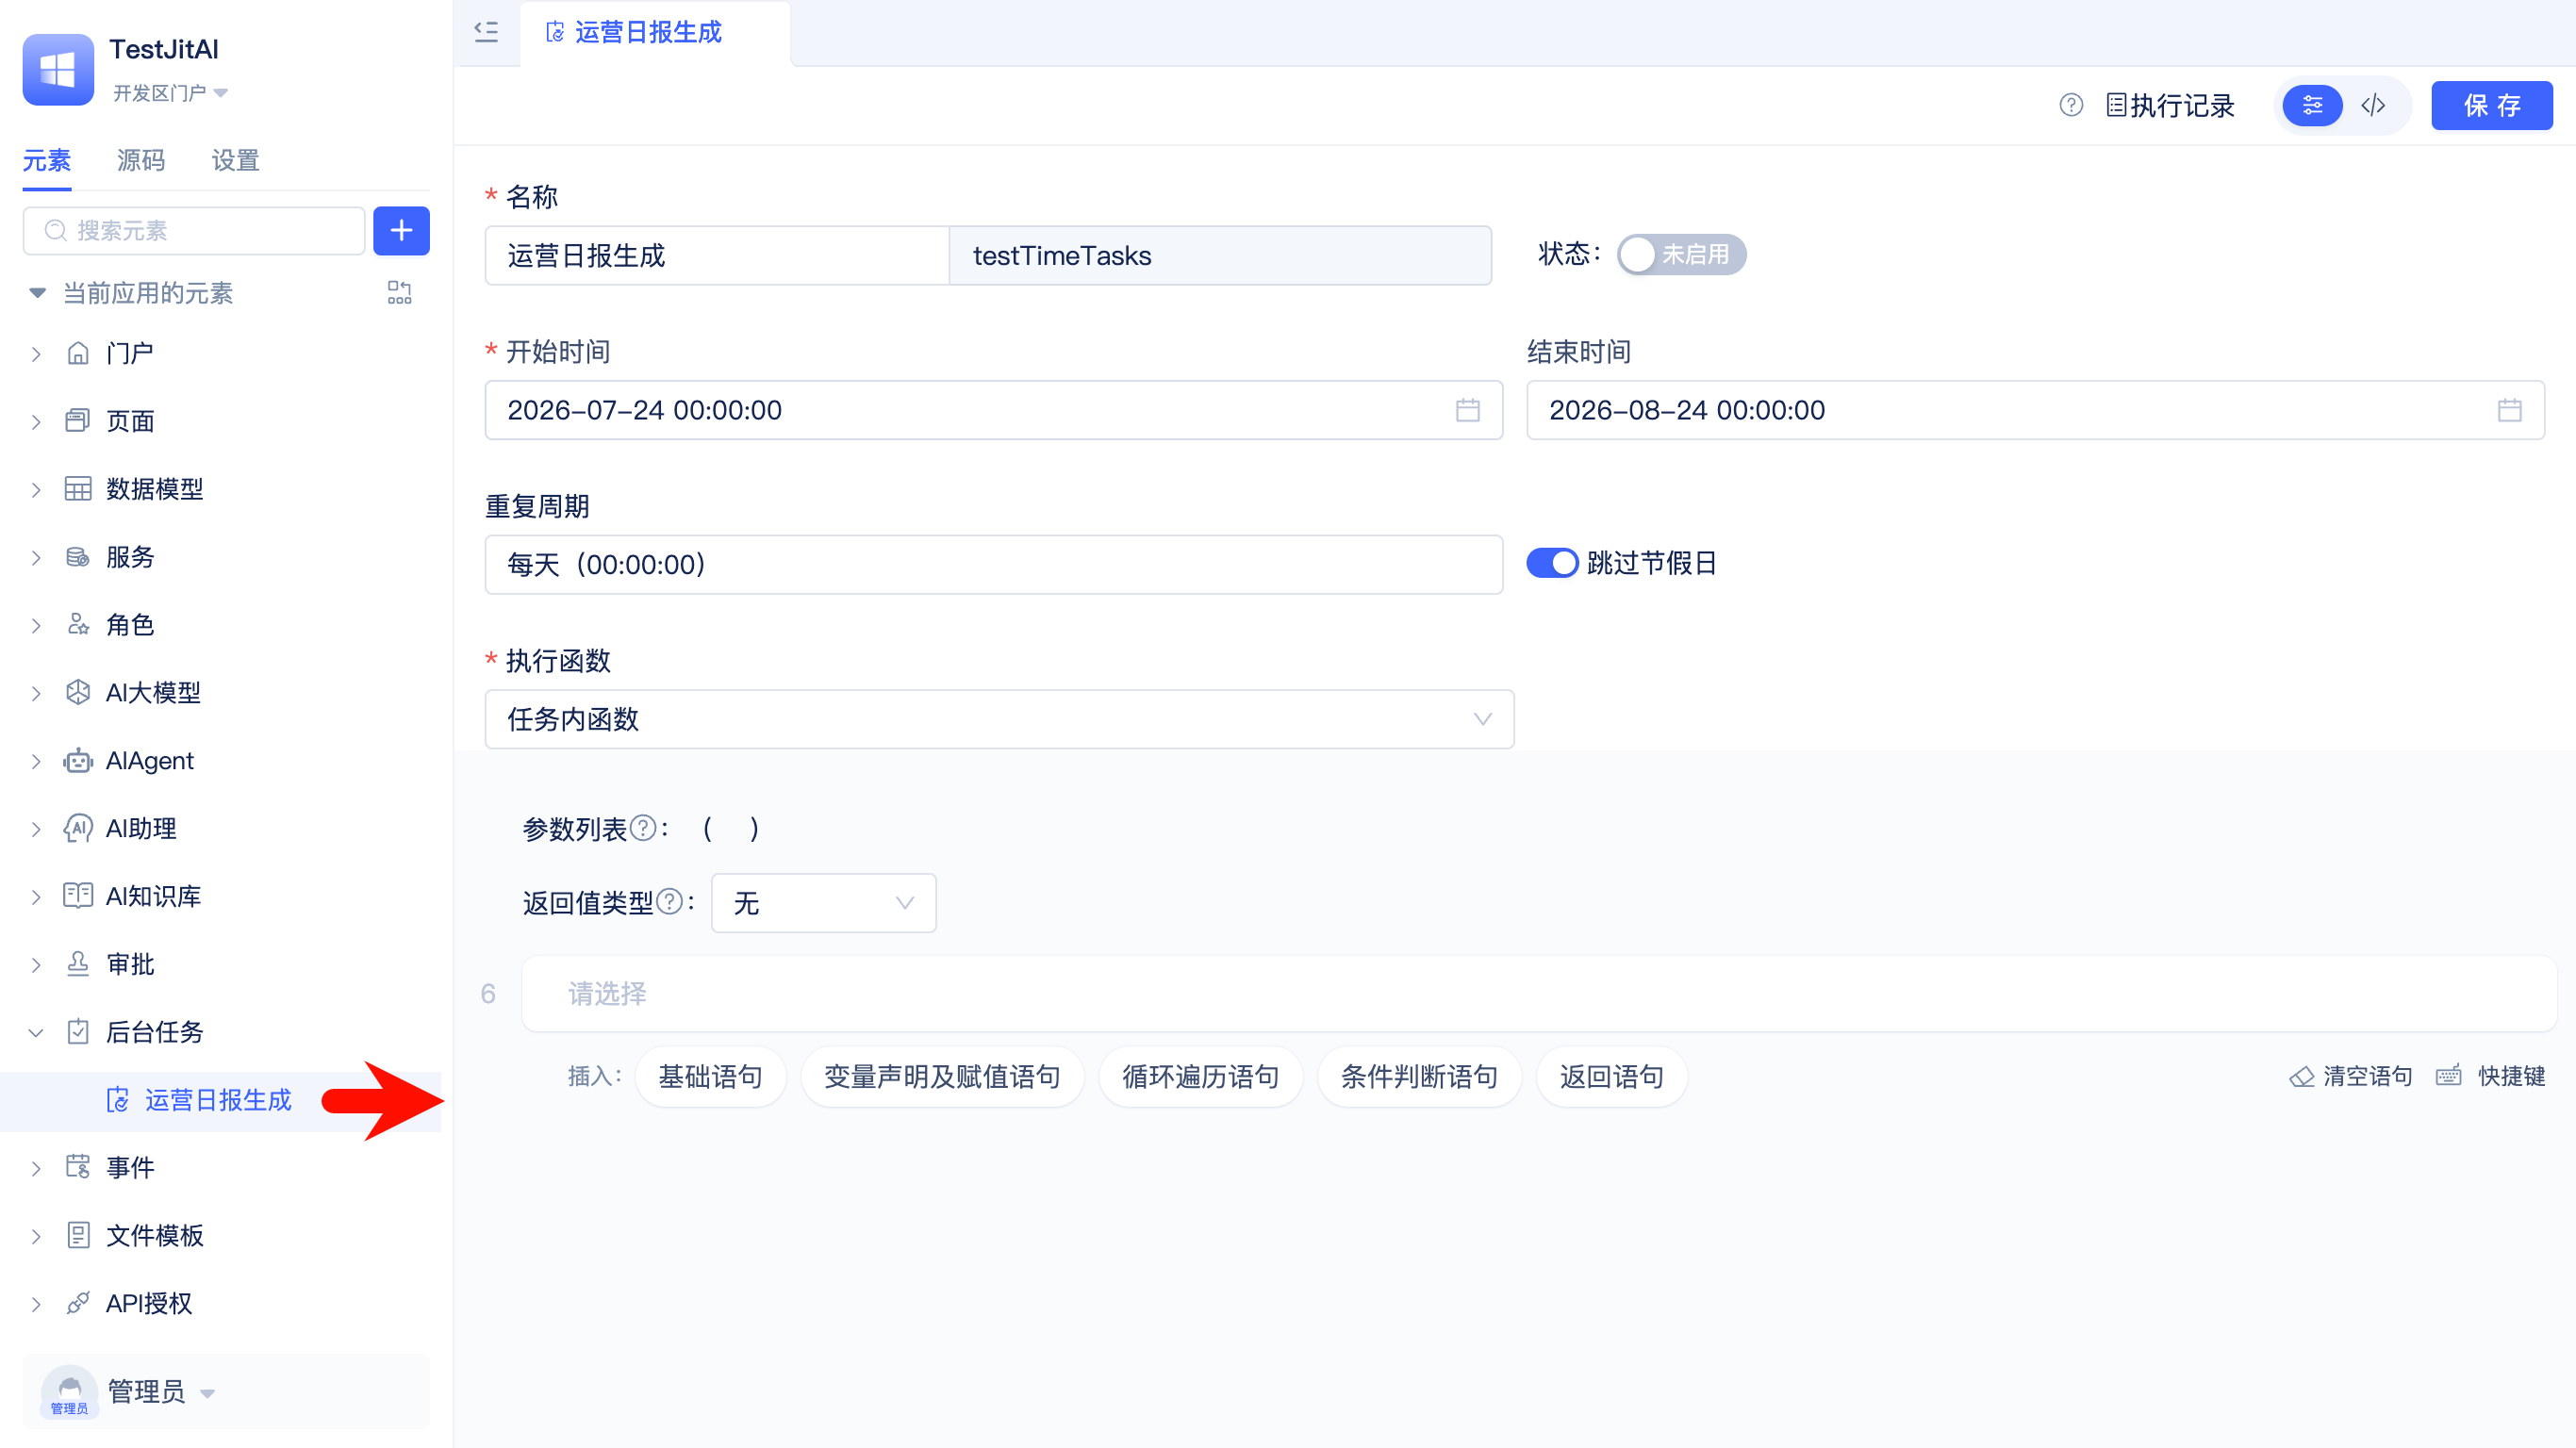Click the AI knowledge base book icon

coord(78,896)
